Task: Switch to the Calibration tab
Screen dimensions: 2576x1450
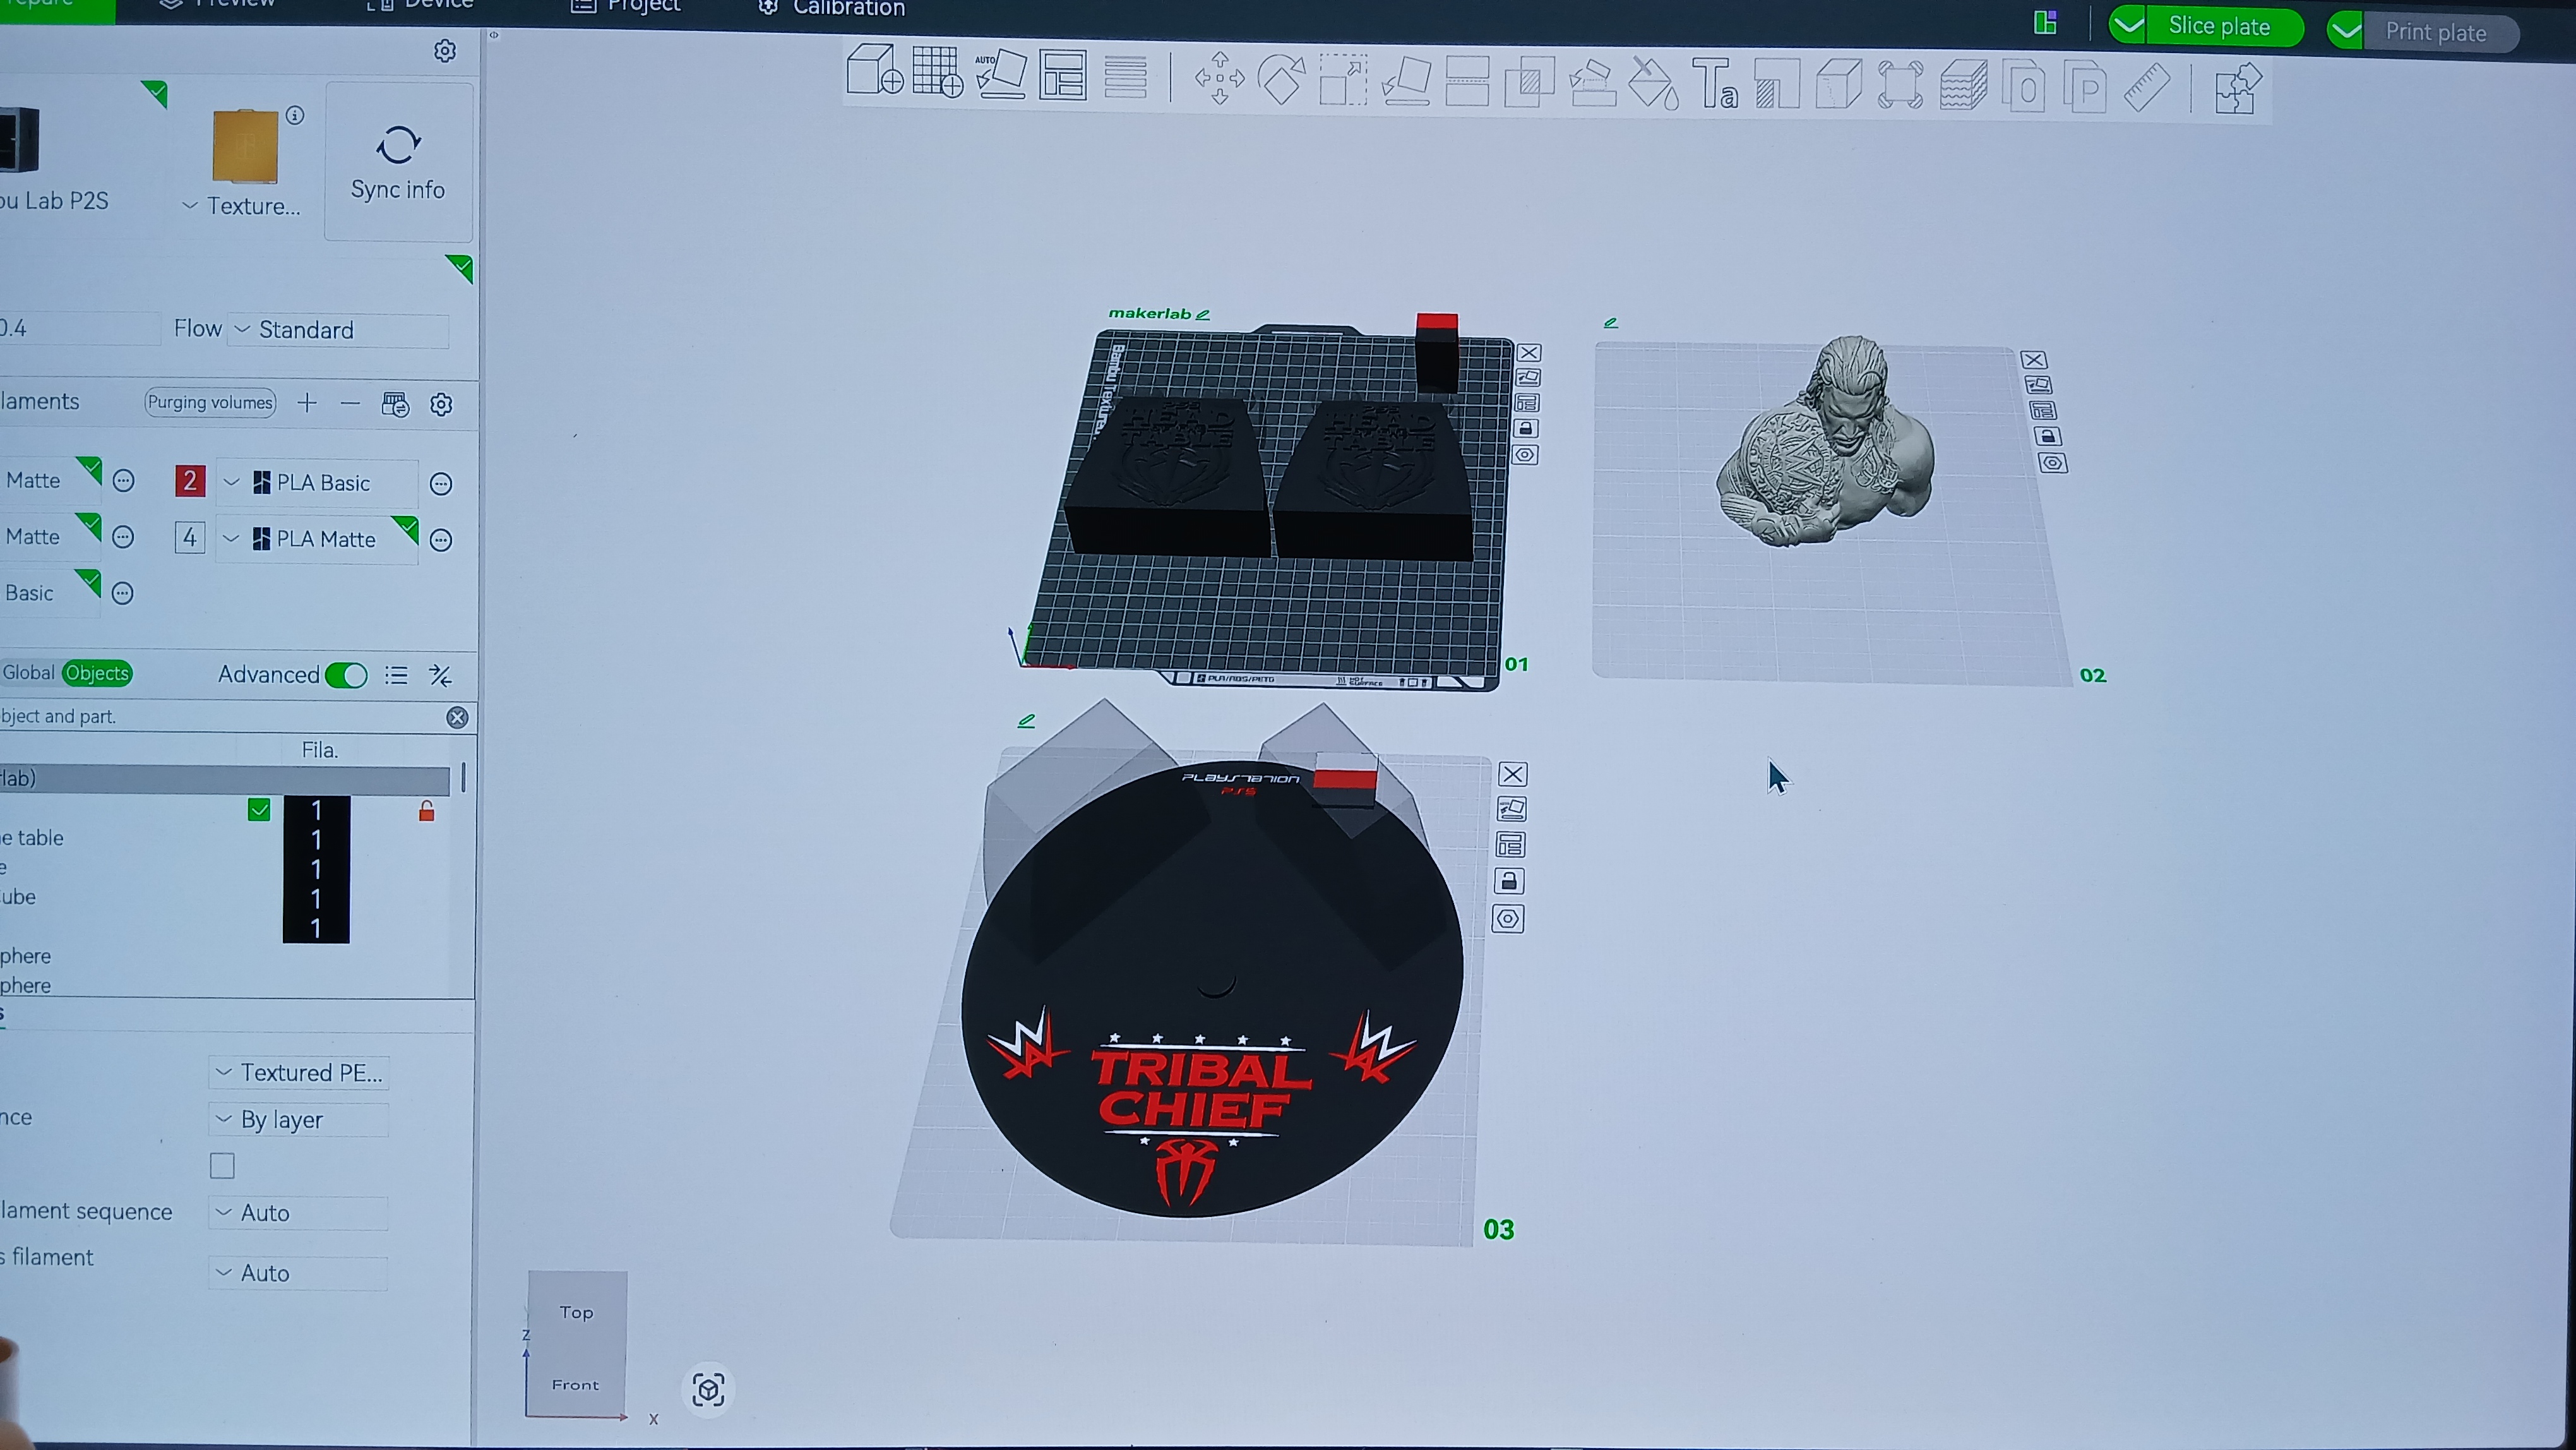Action: click(832, 8)
